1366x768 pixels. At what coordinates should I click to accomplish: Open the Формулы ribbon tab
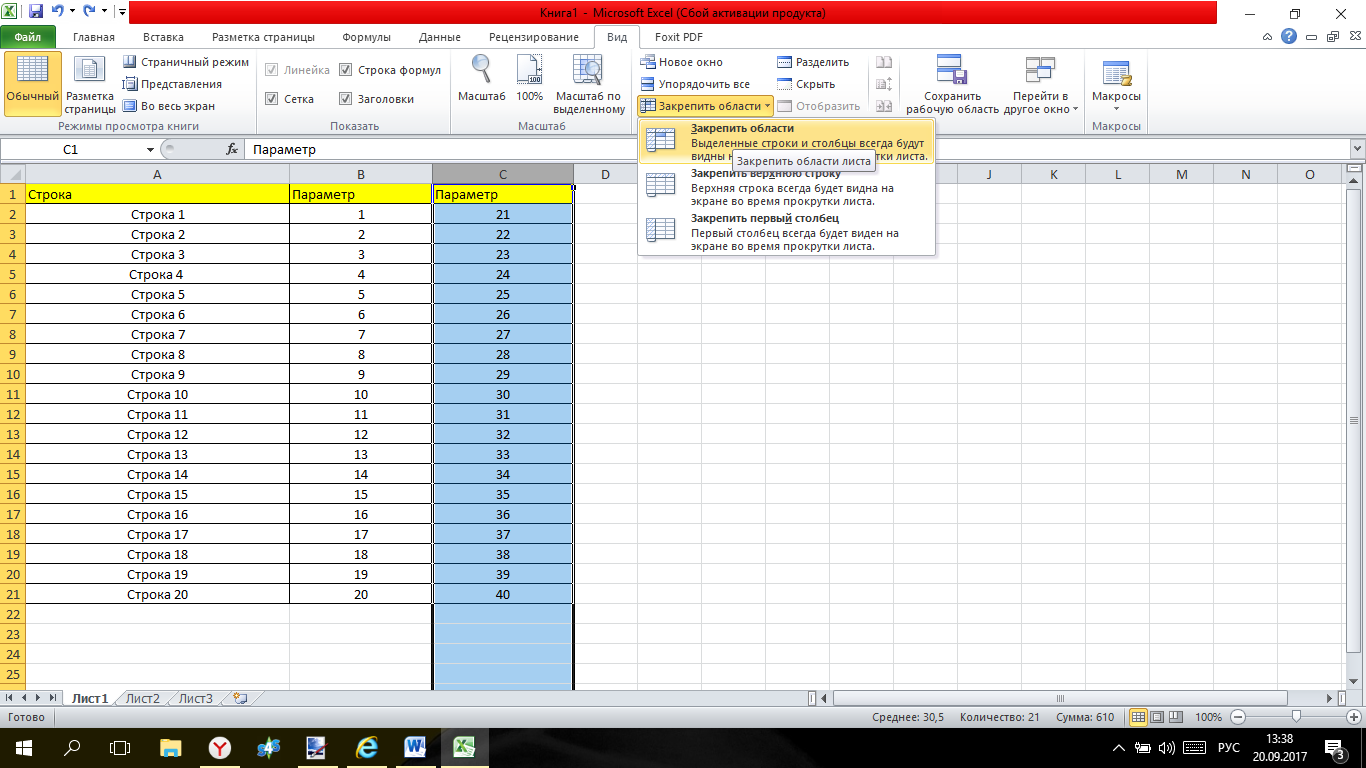click(x=366, y=37)
